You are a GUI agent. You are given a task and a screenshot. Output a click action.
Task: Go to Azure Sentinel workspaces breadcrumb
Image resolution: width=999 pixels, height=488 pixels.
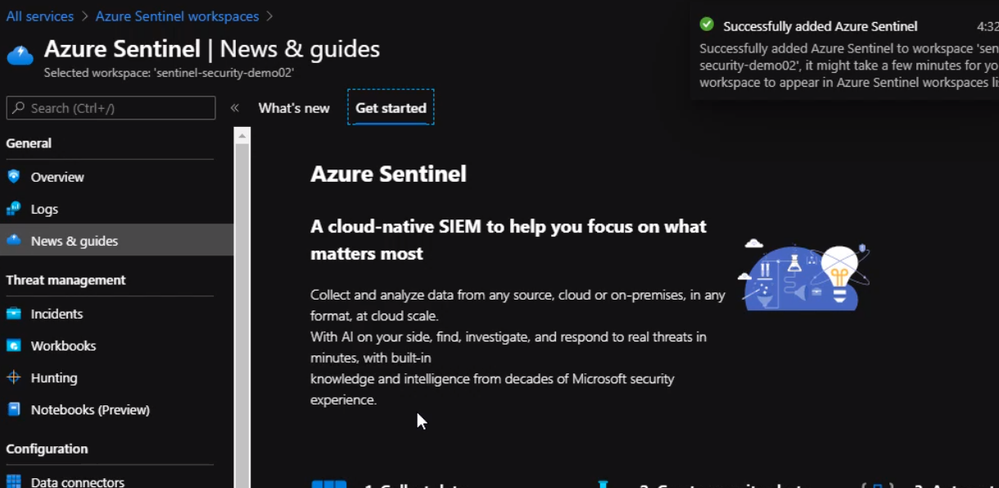point(177,17)
